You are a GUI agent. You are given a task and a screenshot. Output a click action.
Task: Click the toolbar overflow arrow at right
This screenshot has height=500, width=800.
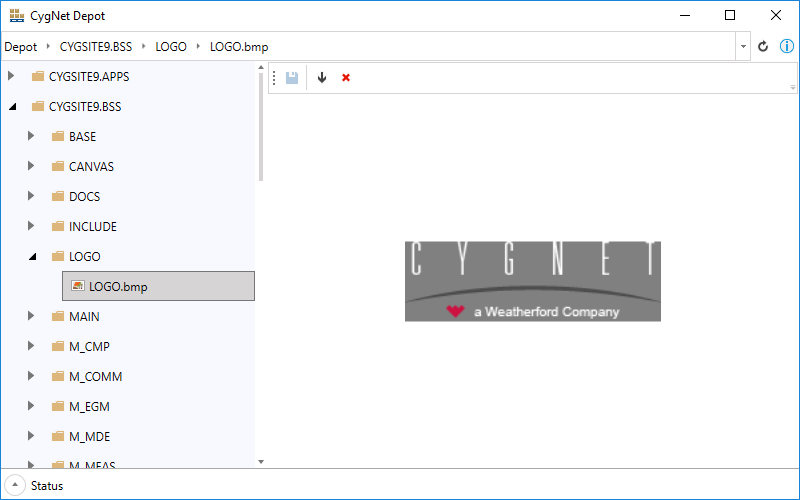coord(792,88)
